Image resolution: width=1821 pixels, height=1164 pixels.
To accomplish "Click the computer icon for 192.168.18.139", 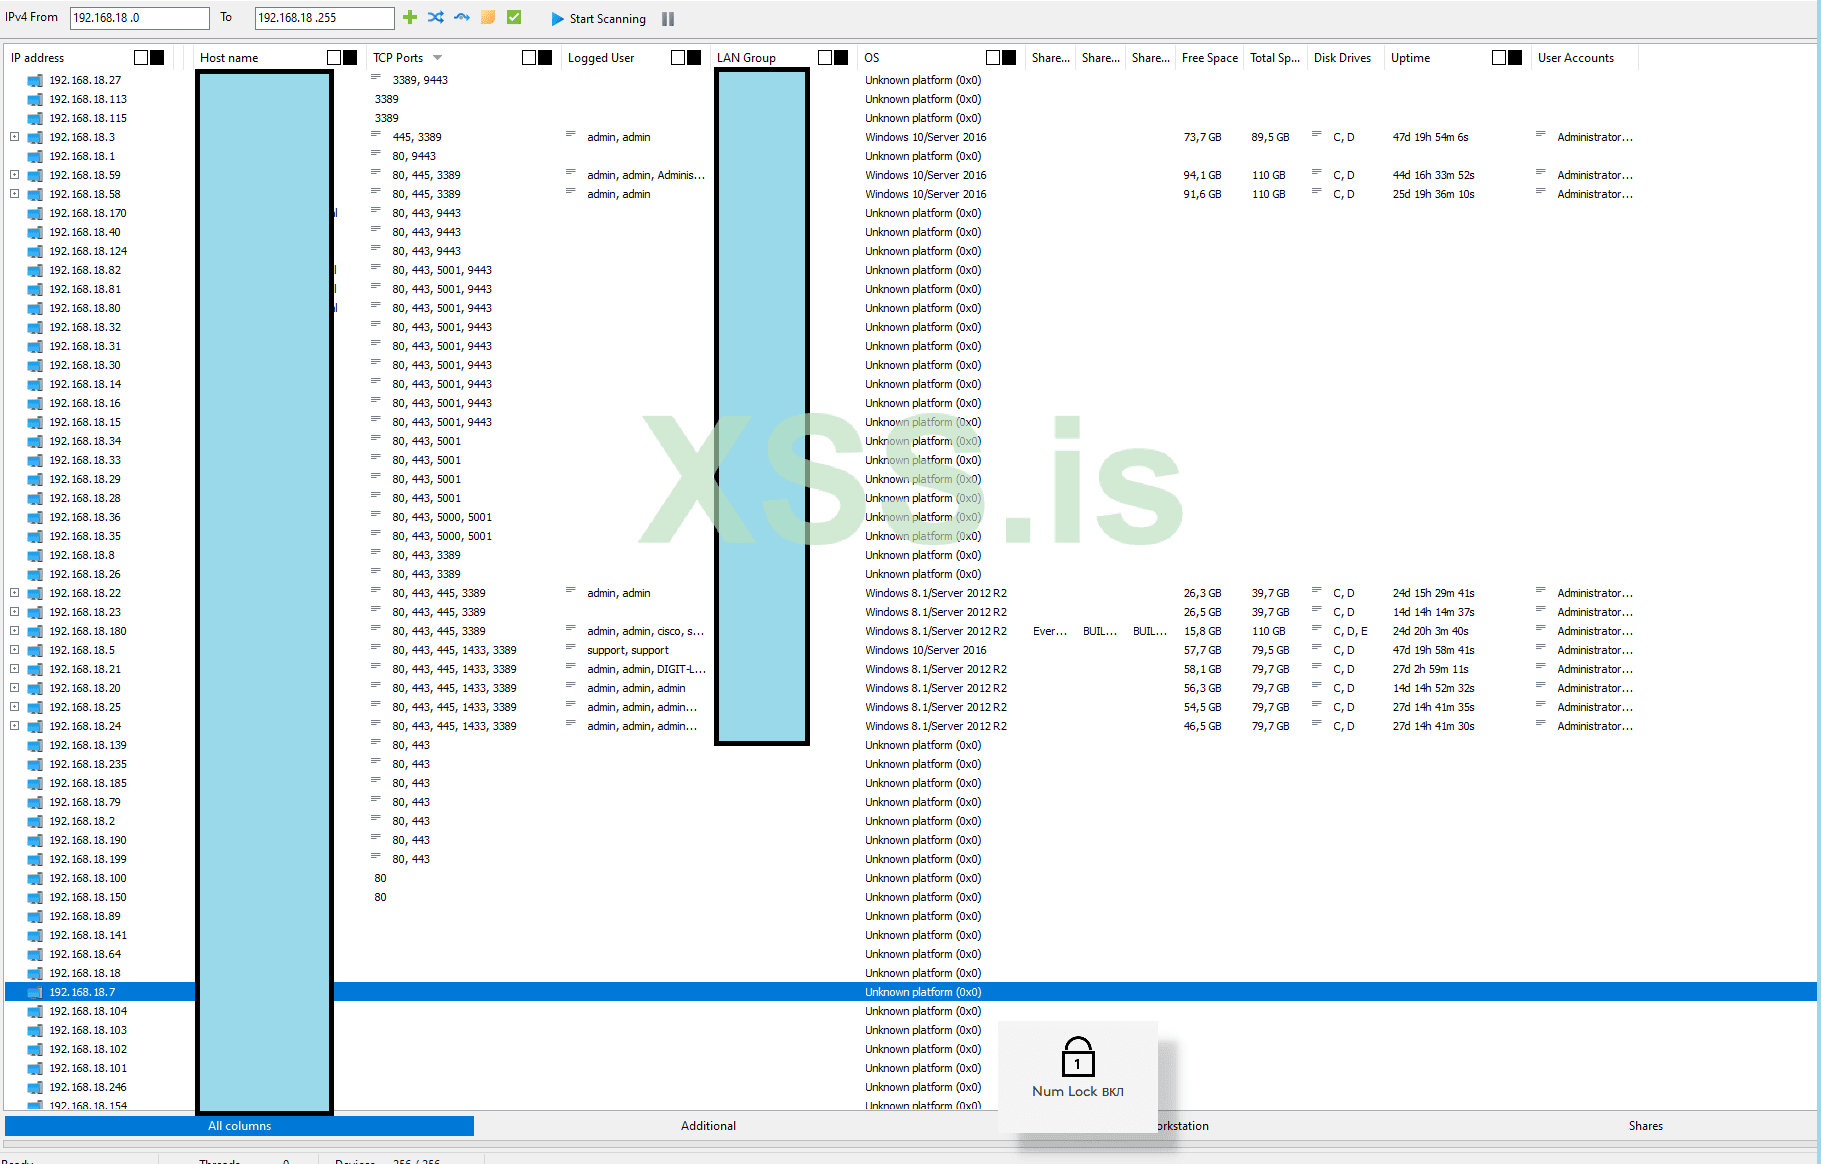I will (x=35, y=746).
